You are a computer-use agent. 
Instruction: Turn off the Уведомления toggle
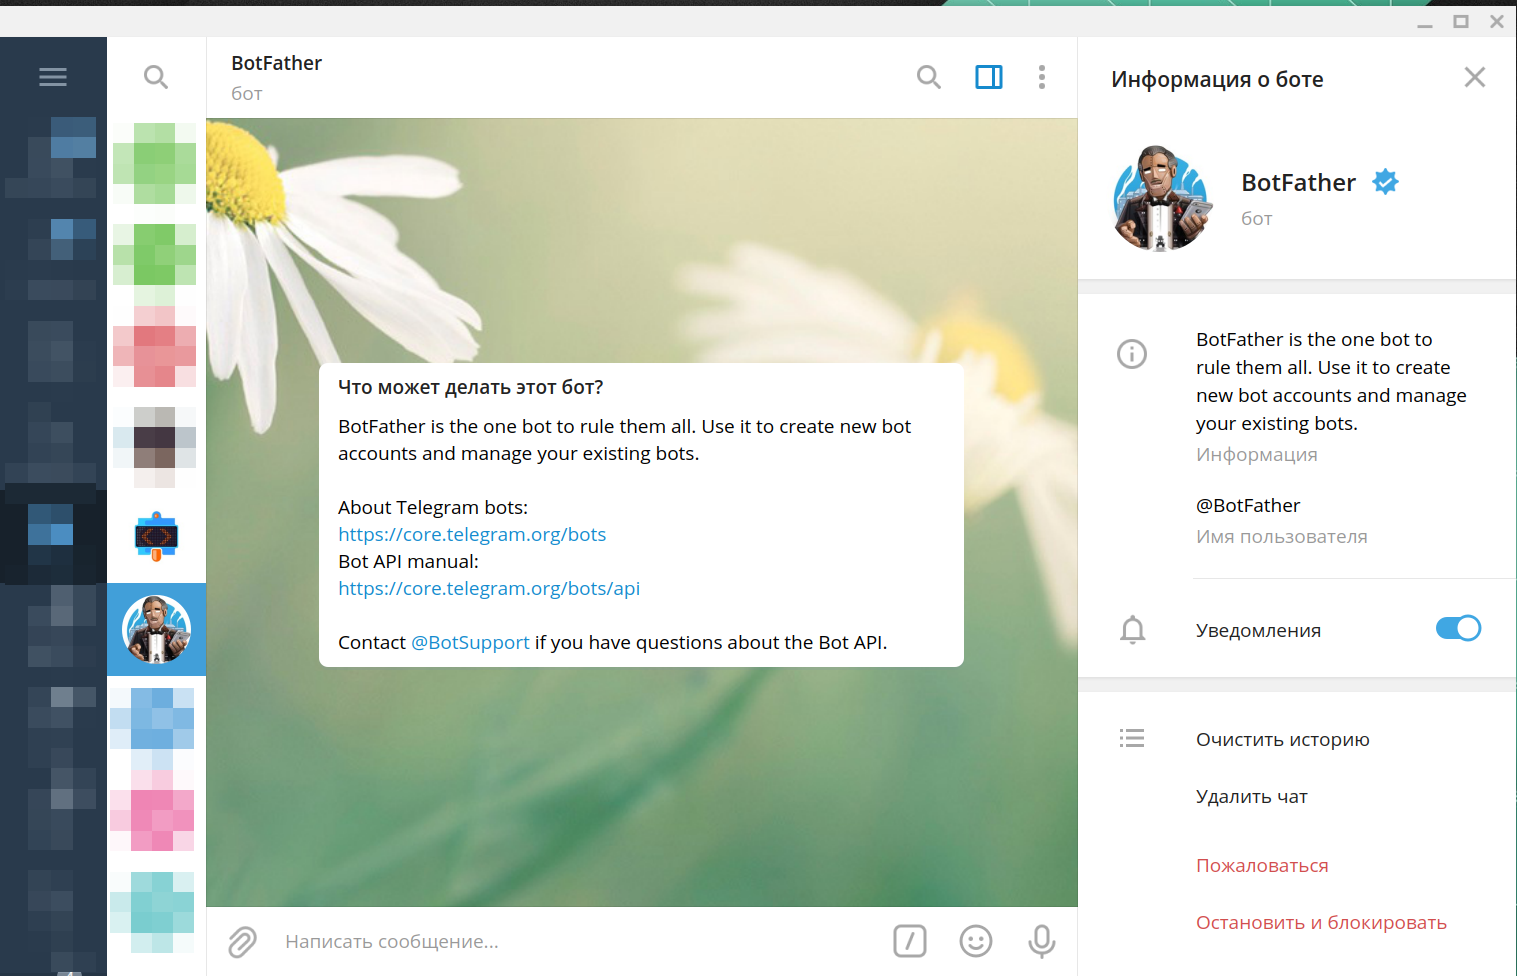pos(1458,628)
